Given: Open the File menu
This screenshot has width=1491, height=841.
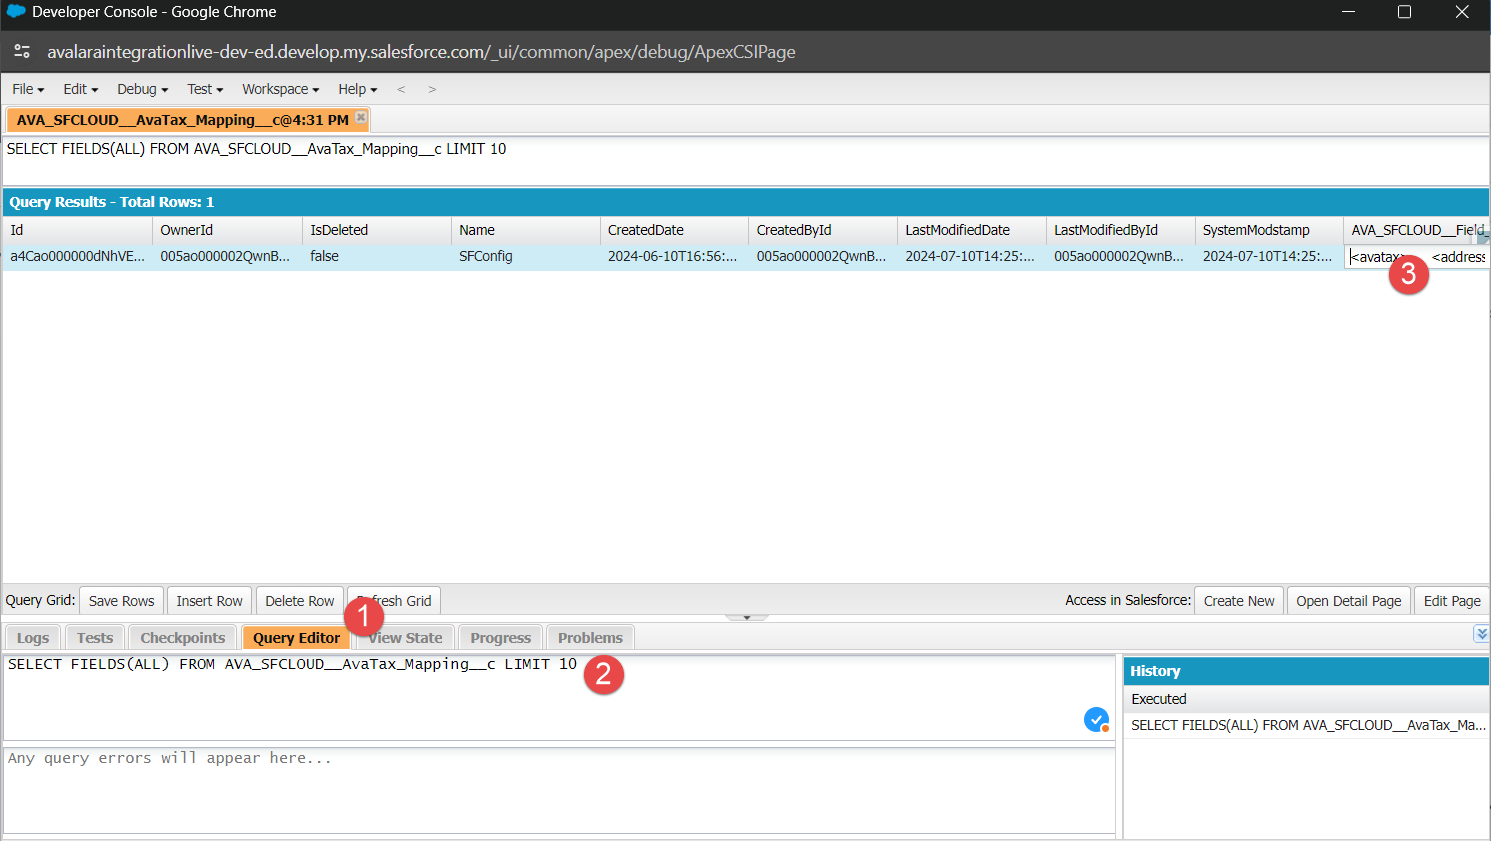Looking at the screenshot, I should [x=28, y=89].
